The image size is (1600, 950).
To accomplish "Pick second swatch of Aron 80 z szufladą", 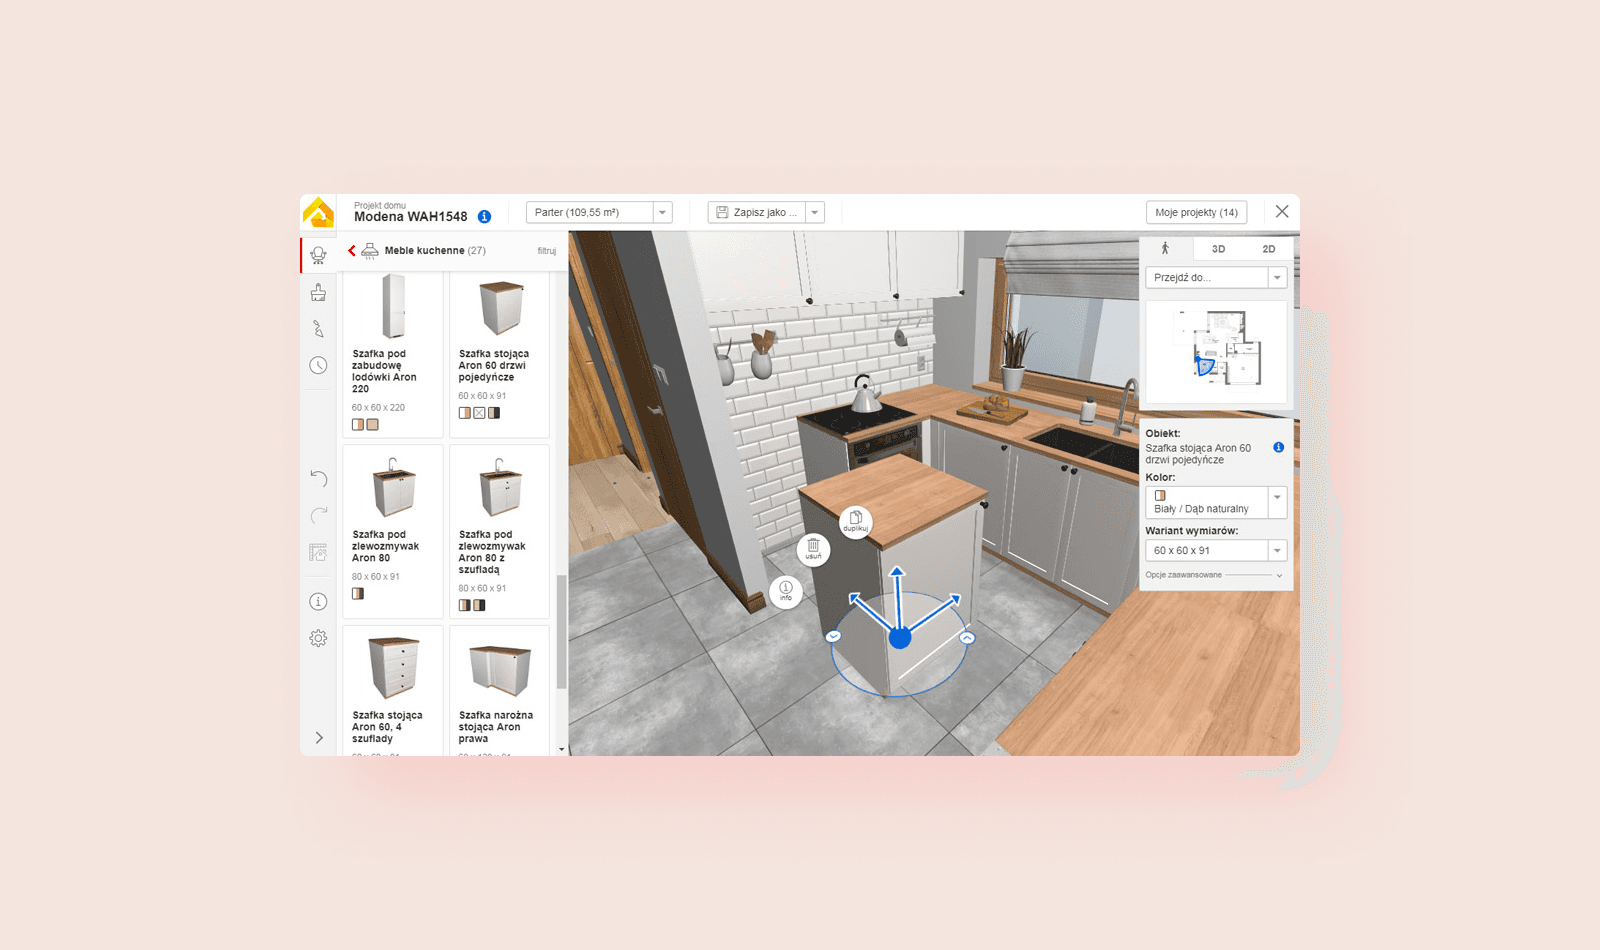I will (479, 605).
